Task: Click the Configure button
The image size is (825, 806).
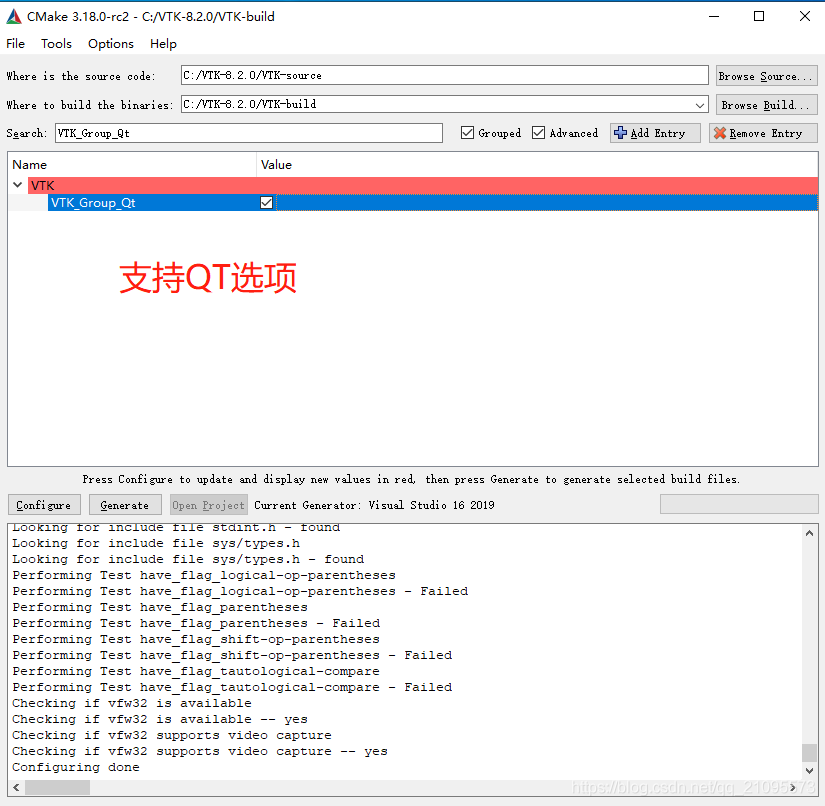Action: 44,505
